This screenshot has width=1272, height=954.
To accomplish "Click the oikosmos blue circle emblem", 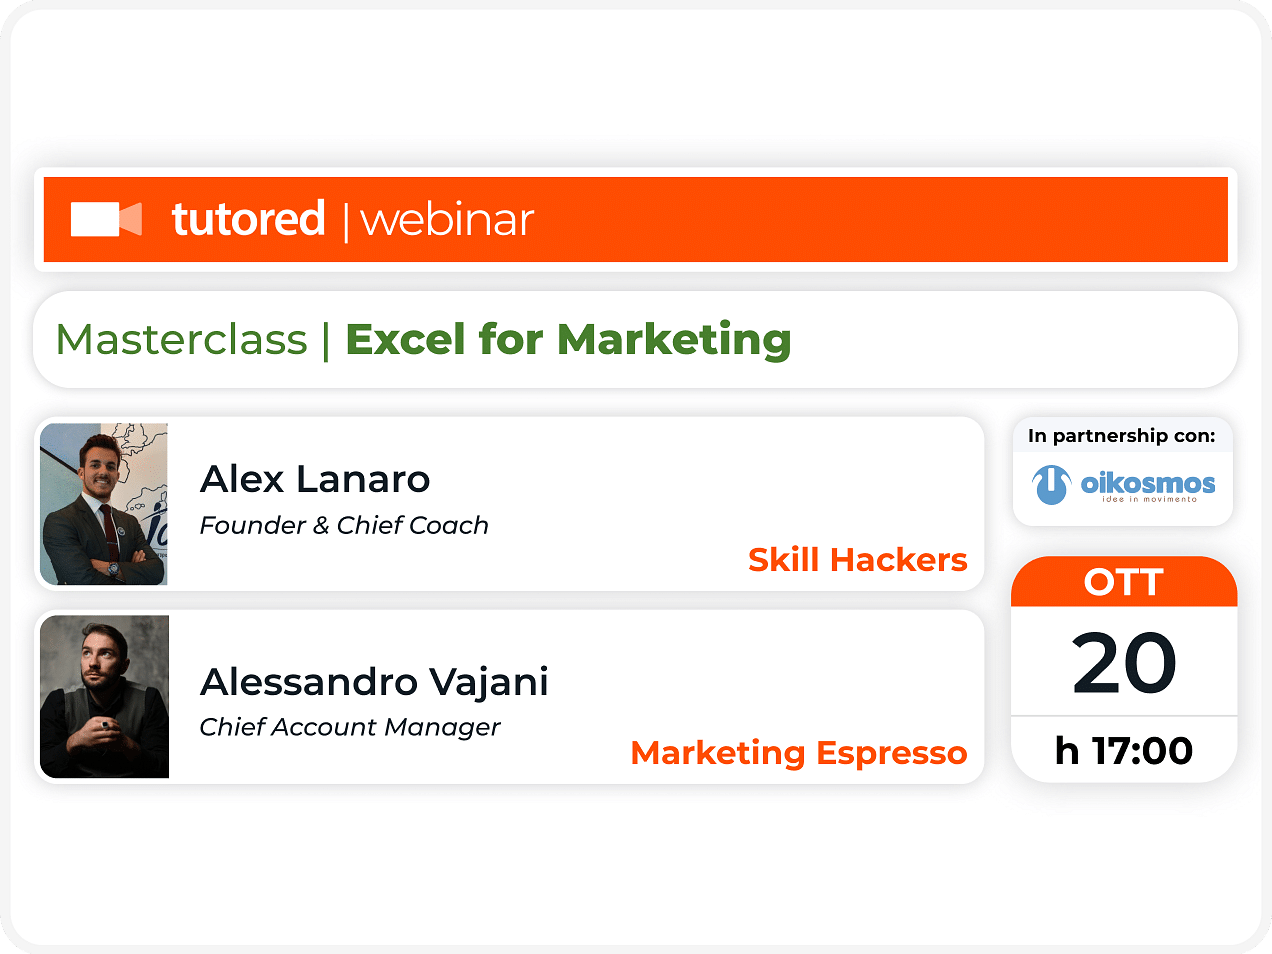I will pyautogui.click(x=1051, y=485).
